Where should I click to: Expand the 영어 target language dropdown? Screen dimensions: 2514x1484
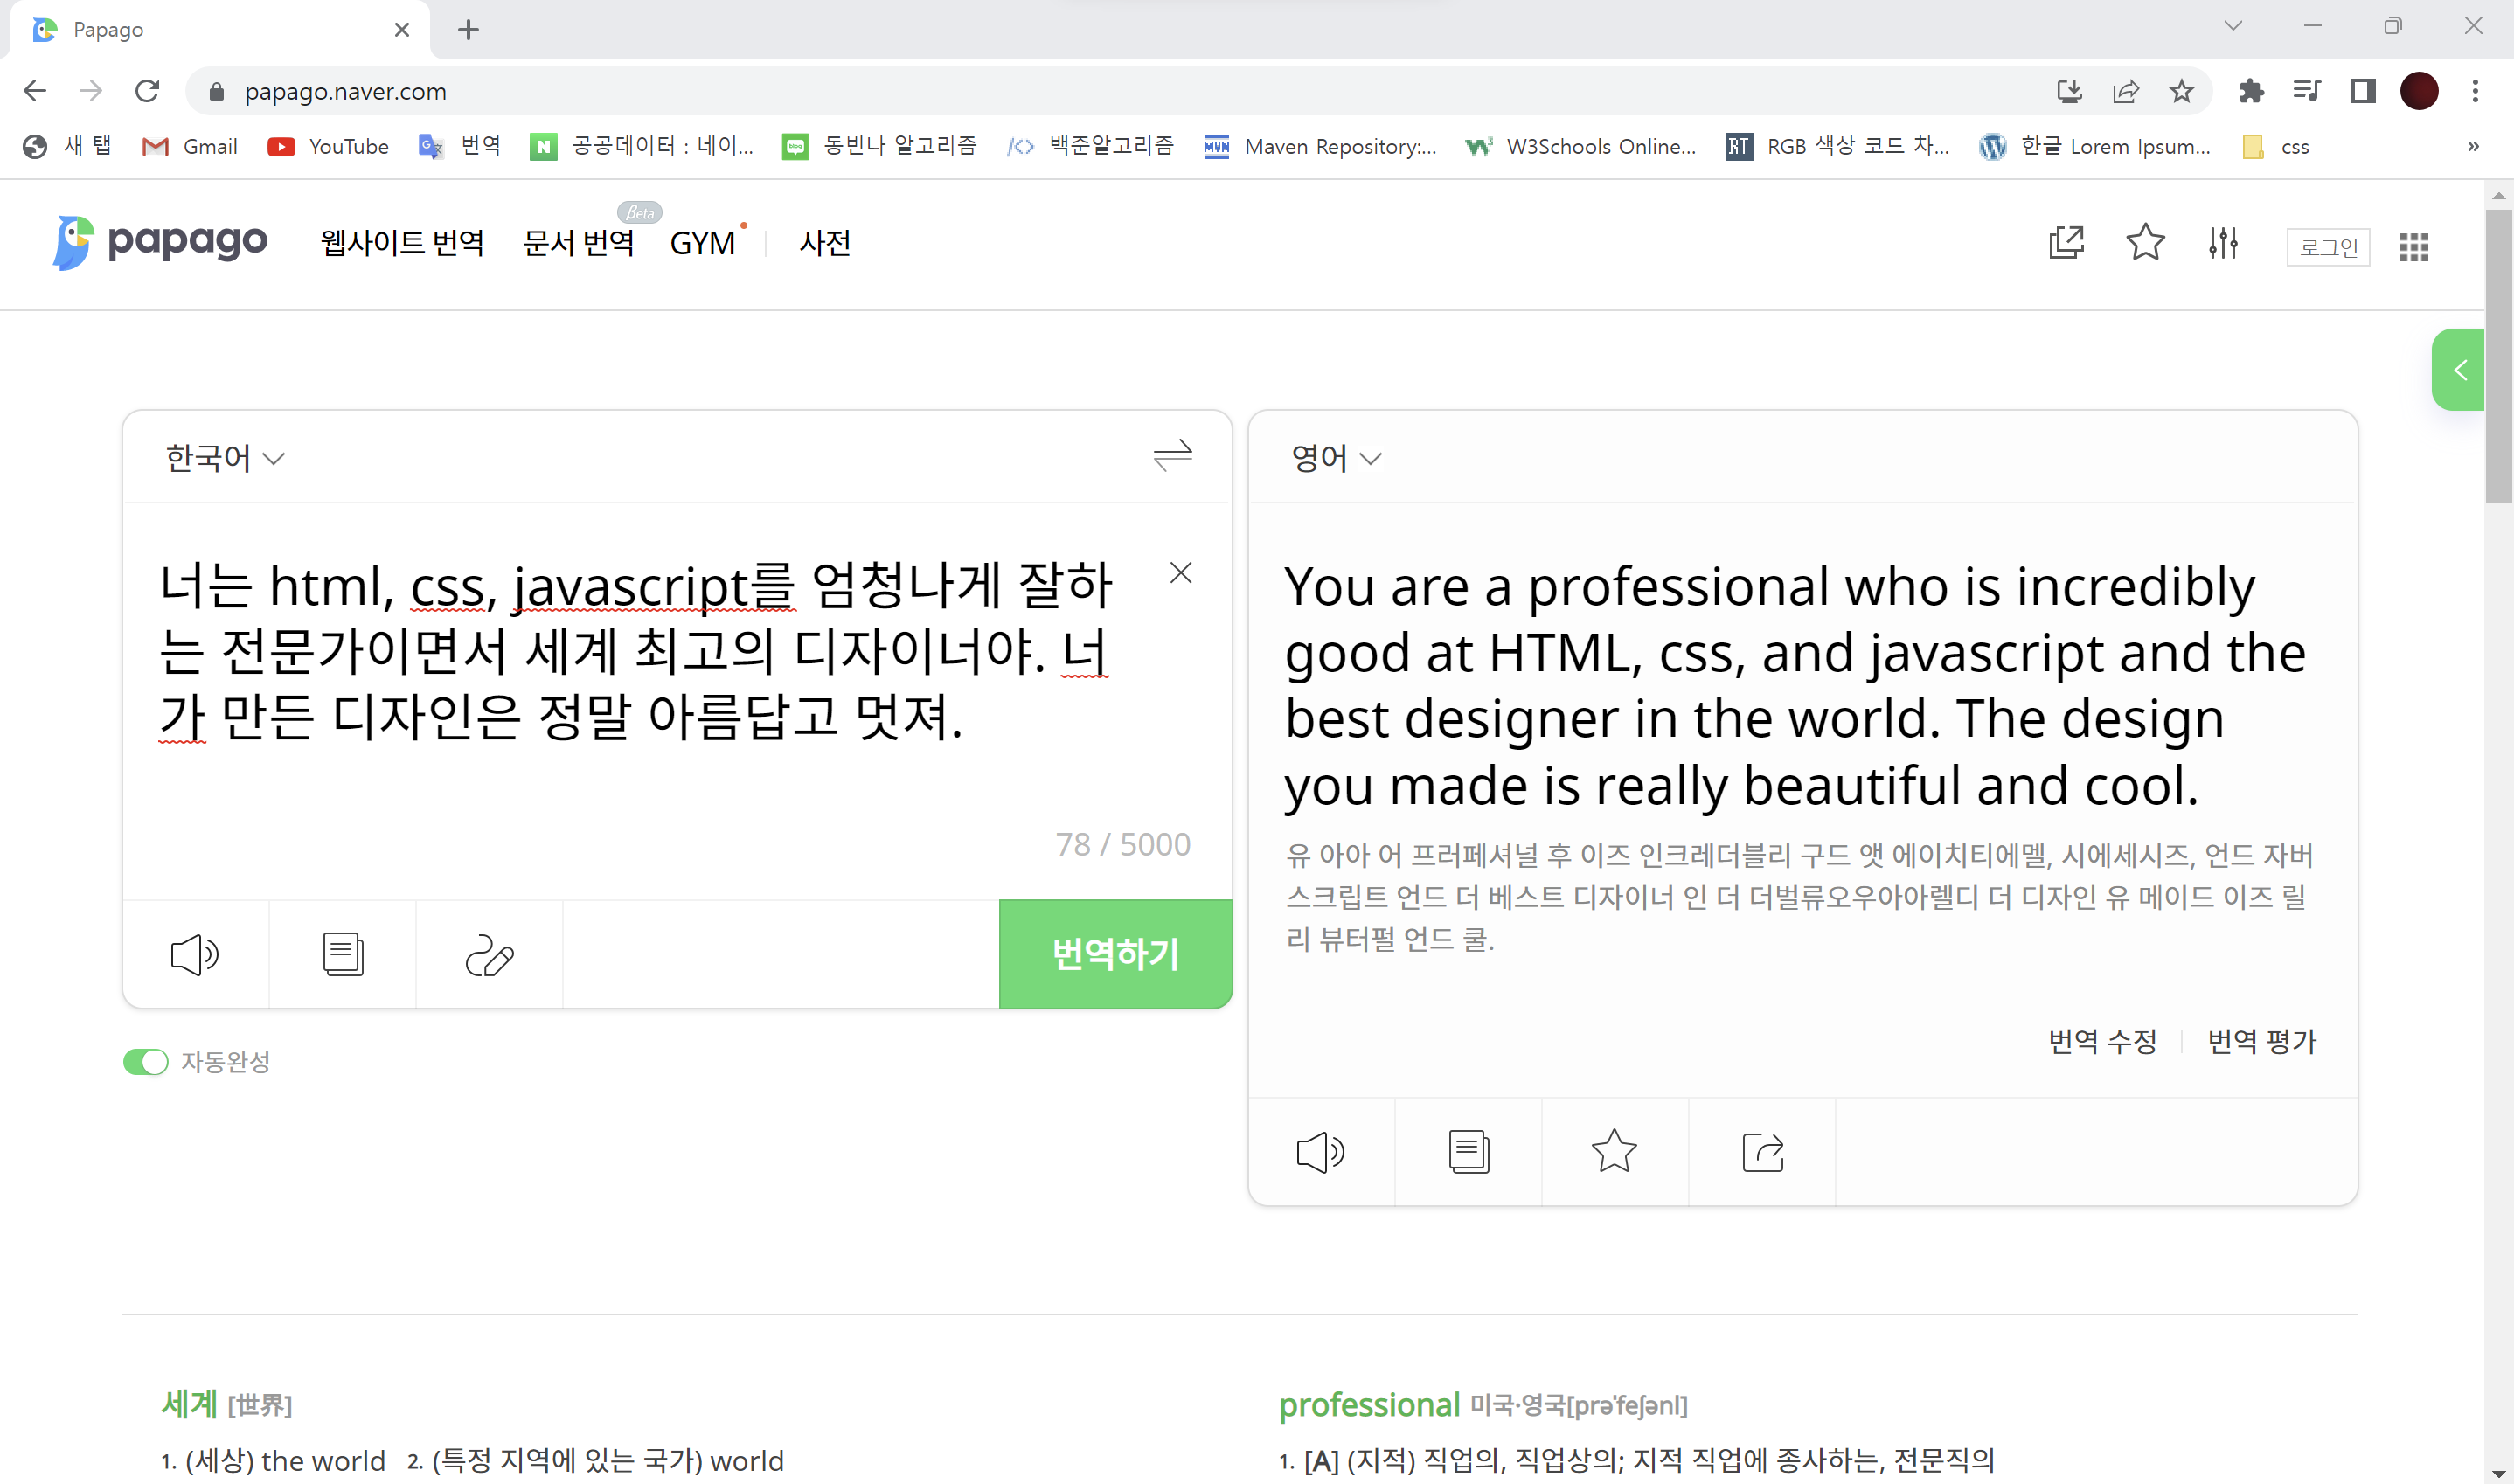point(1336,458)
